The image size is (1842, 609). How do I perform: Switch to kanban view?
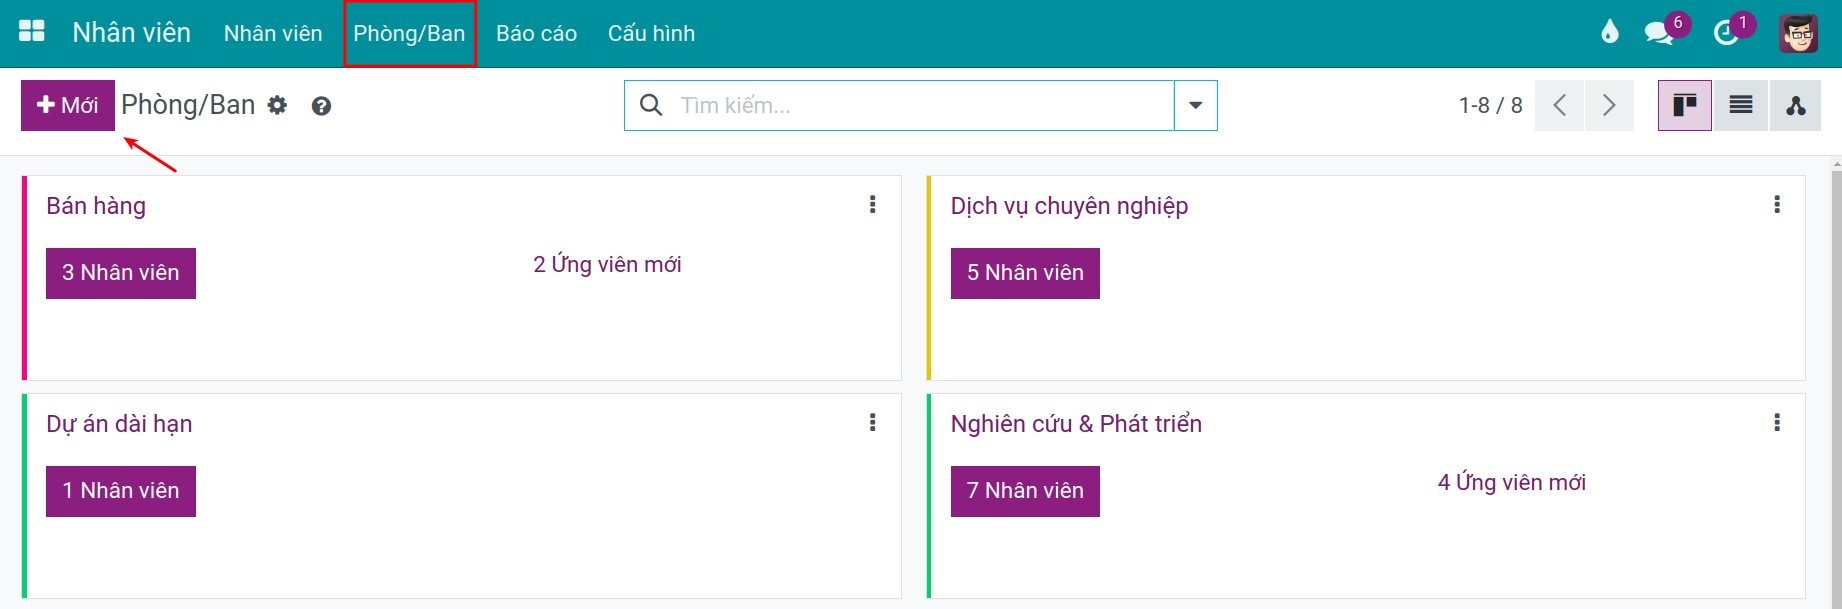click(1685, 105)
